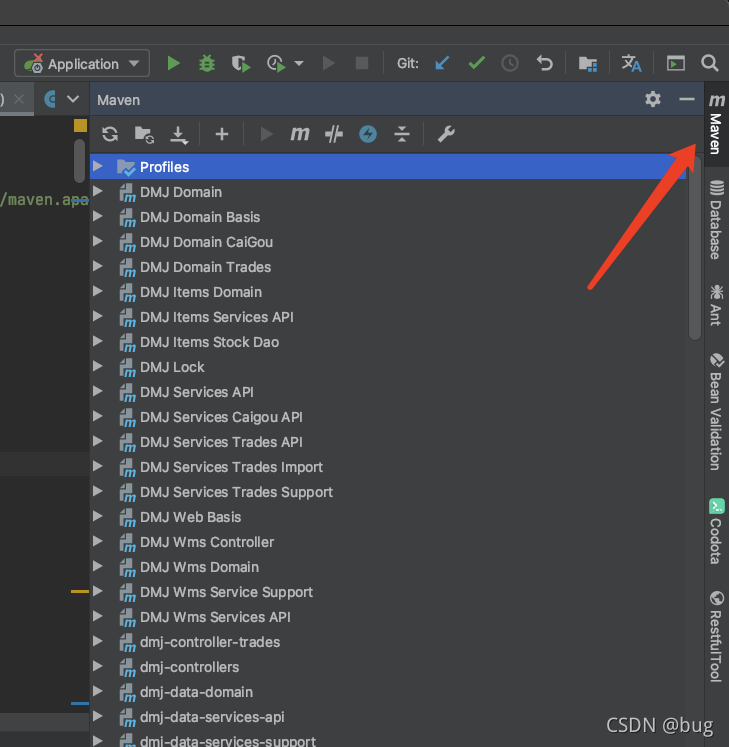This screenshot has height=747, width=729.
Task: Open Project Structure folder icon
Action: 588,63
